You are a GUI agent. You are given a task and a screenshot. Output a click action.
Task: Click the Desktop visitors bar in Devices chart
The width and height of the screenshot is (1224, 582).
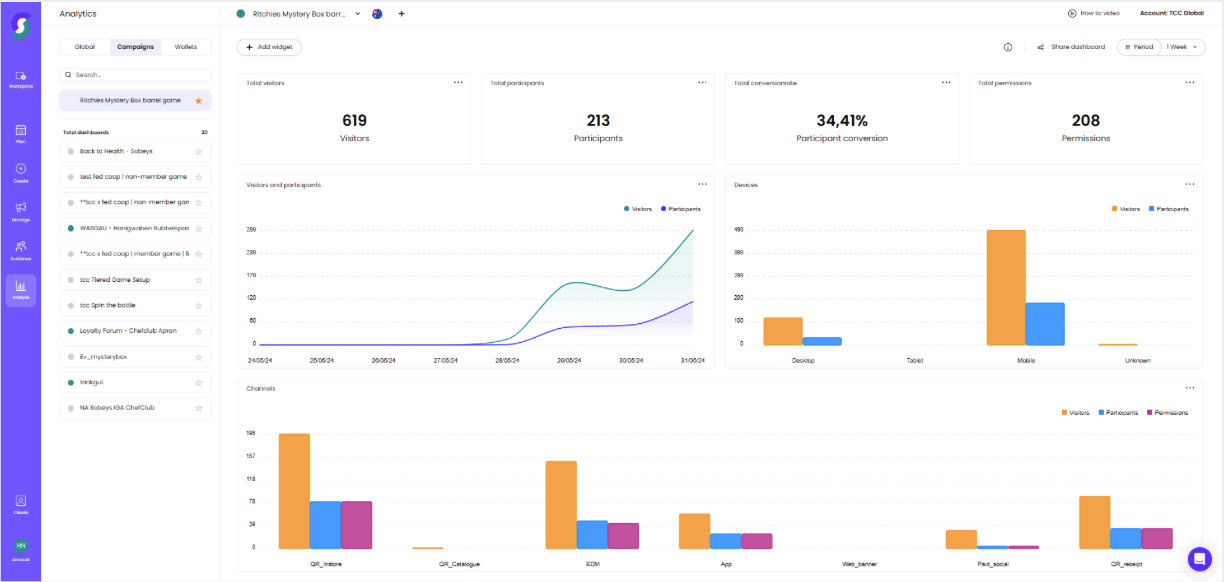[x=783, y=332]
